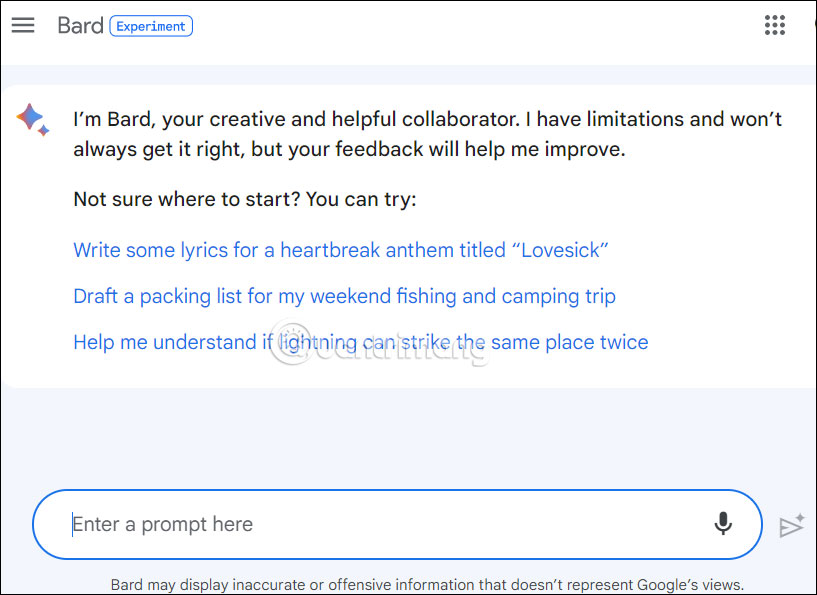Click the Experiment badge
The height and width of the screenshot is (595, 817).
[x=150, y=26]
